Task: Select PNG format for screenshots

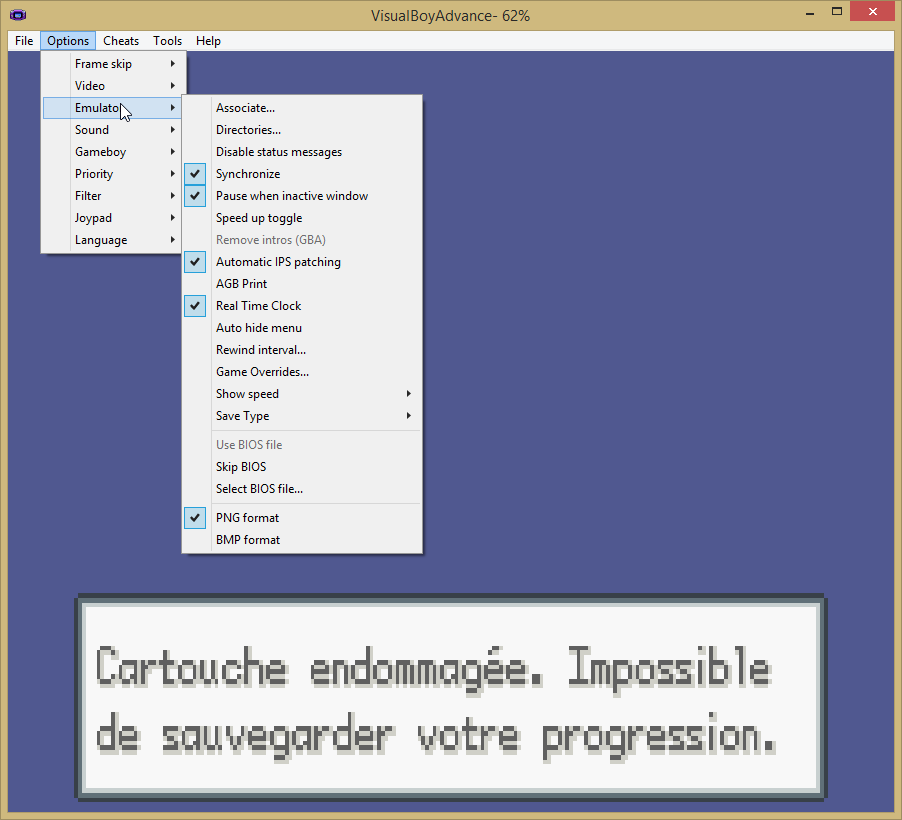Action: (x=302, y=518)
